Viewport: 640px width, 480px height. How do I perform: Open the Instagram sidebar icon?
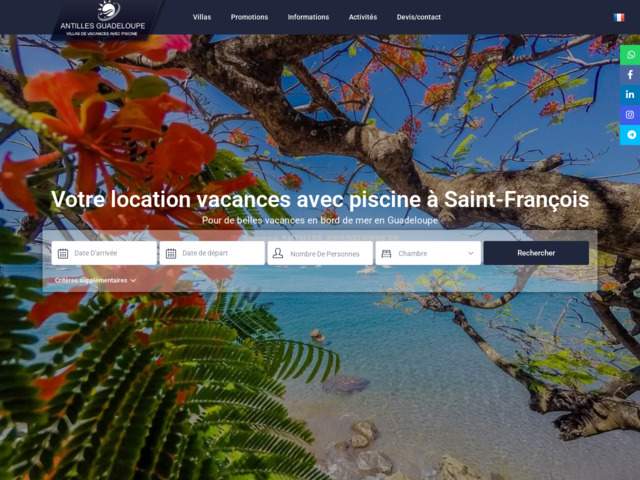630,115
